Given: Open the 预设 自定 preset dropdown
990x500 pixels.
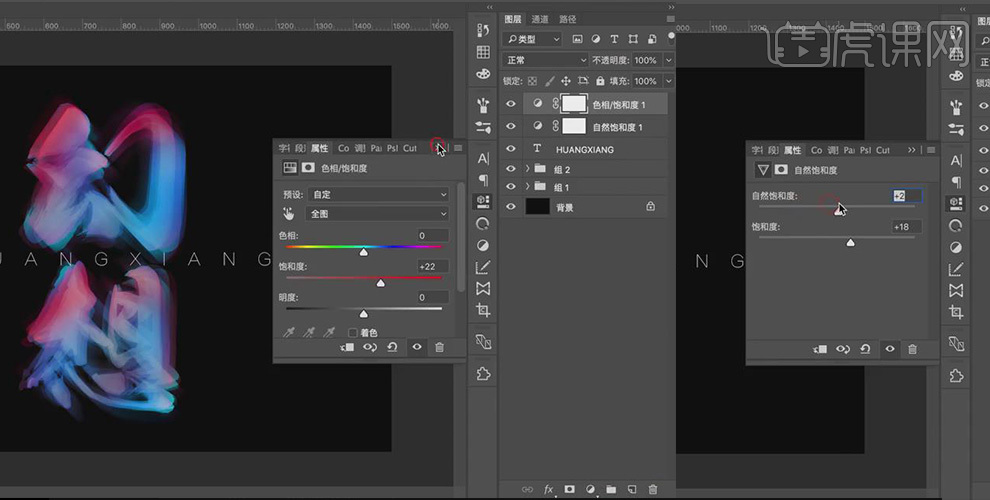Looking at the screenshot, I should click(379, 194).
